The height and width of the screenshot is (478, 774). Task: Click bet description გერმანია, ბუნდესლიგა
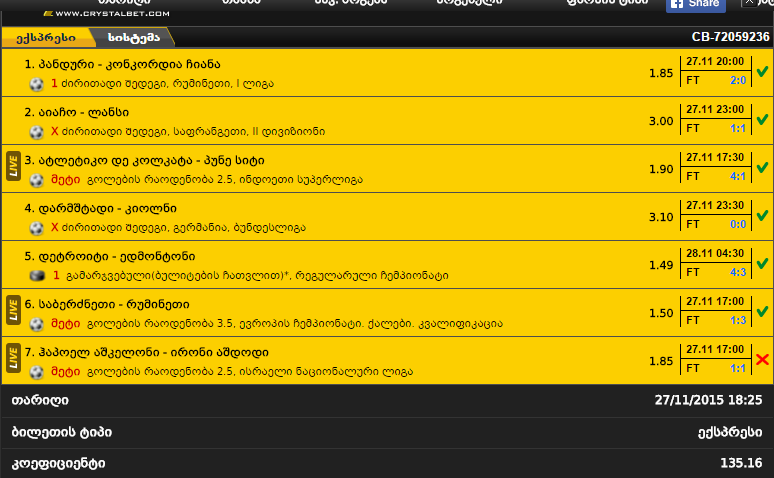[178, 228]
